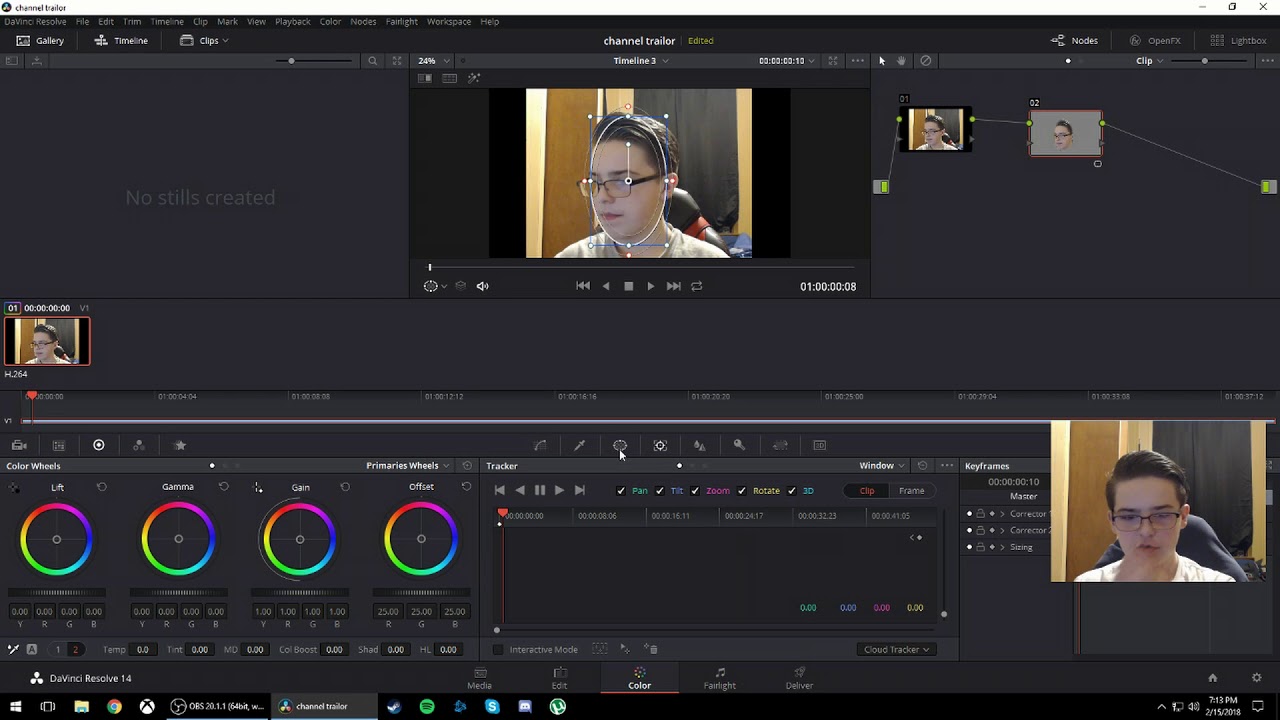The height and width of the screenshot is (720, 1280).
Task: Open the Curves palette icon
Action: tap(540, 445)
